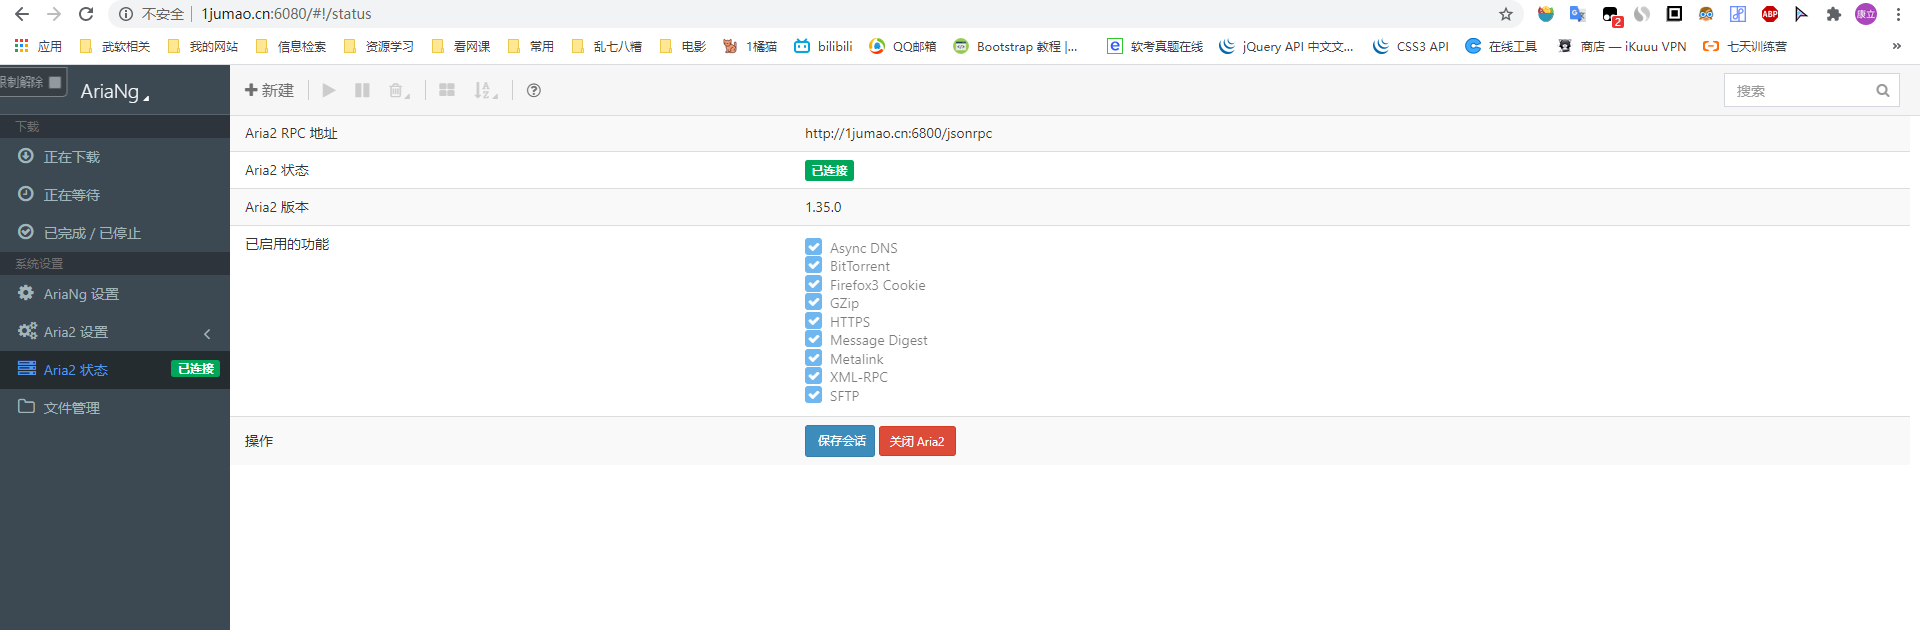Open the 我的网站 bookmark folder
This screenshot has height=630, width=1920.
pyautogui.click(x=203, y=46)
